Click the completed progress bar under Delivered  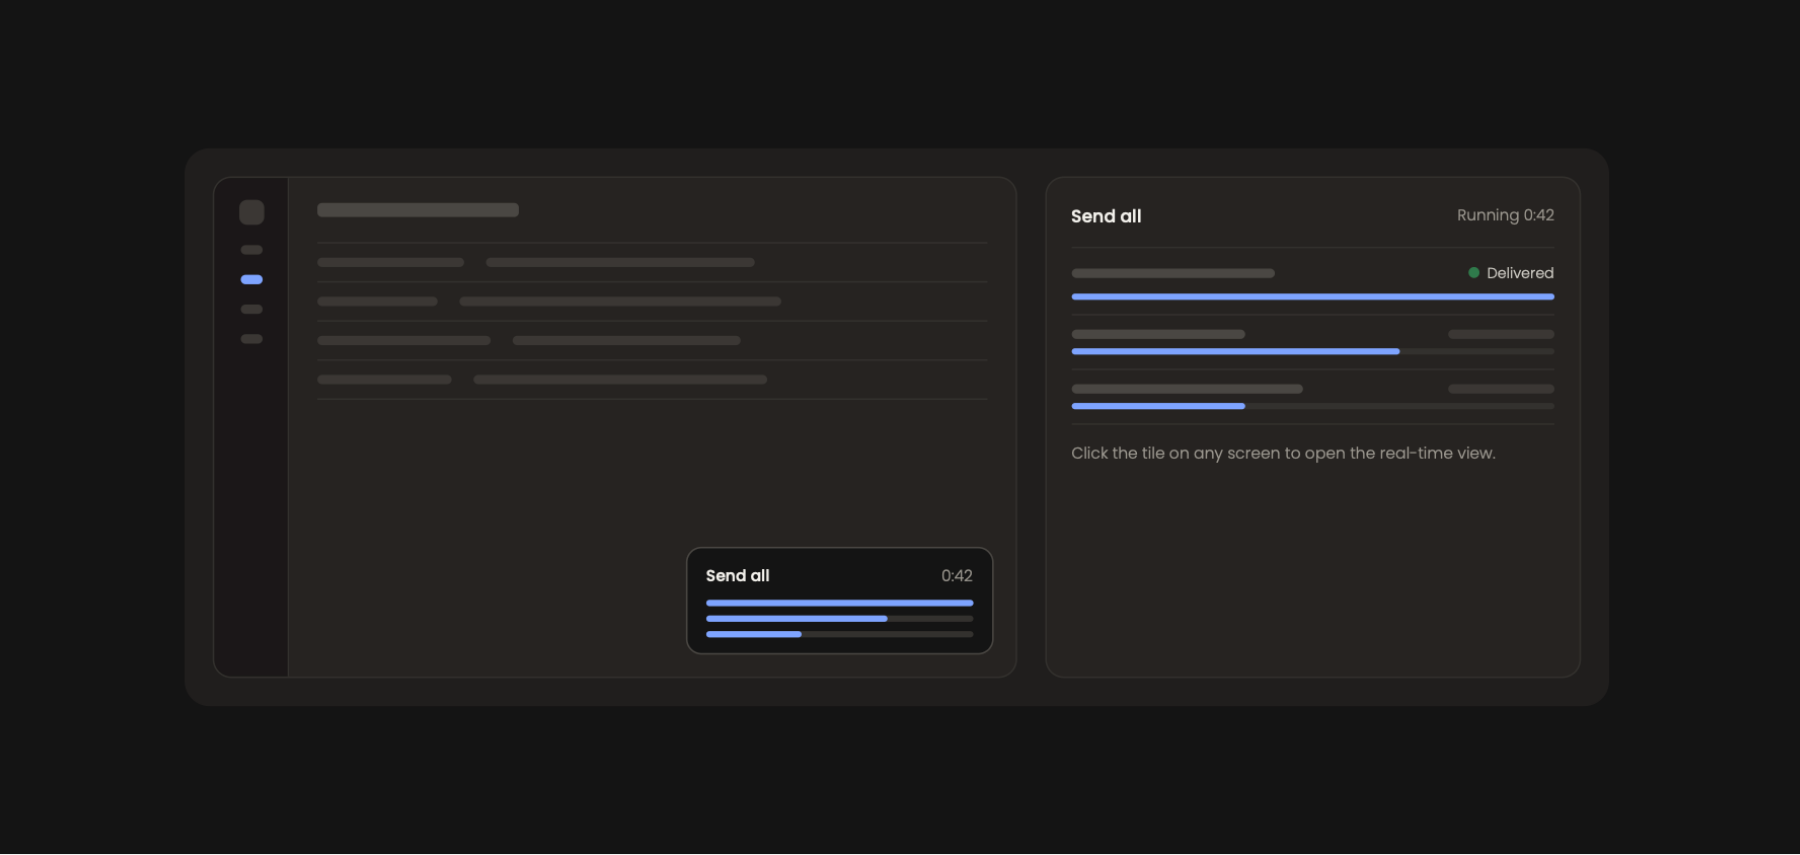tap(1313, 297)
